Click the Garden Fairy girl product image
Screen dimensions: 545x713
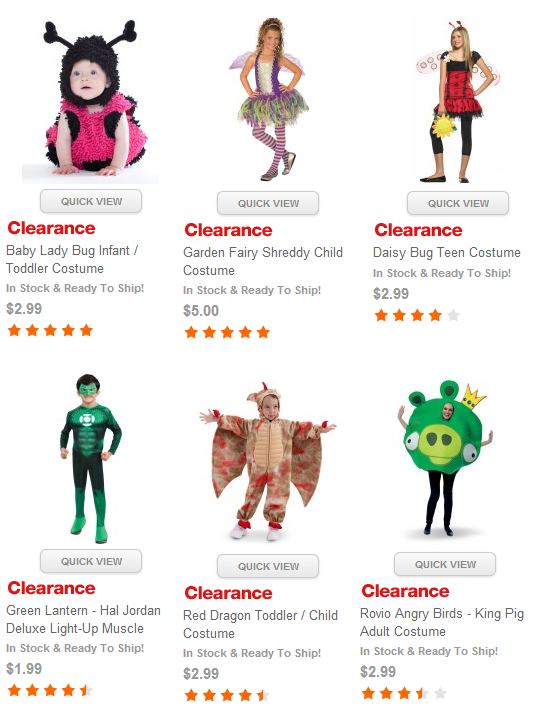(x=268, y=99)
